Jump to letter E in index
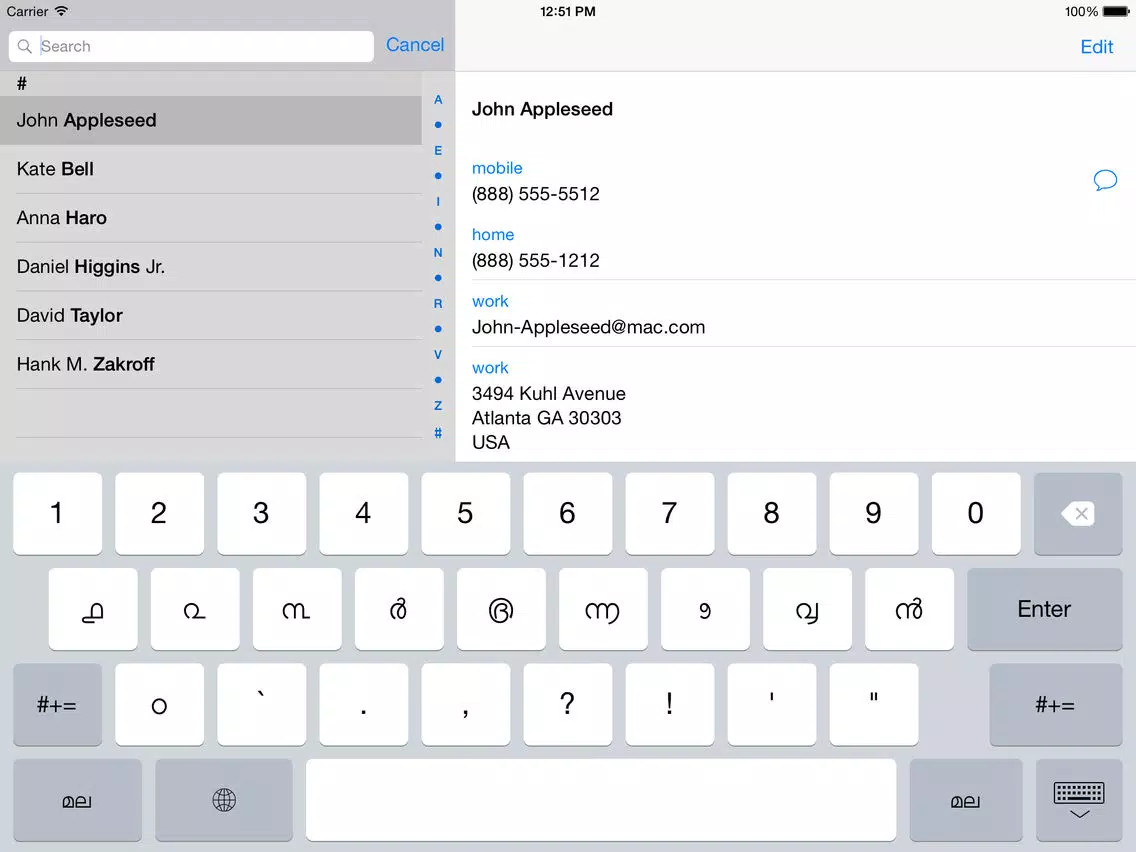1136x852 pixels. [x=438, y=151]
